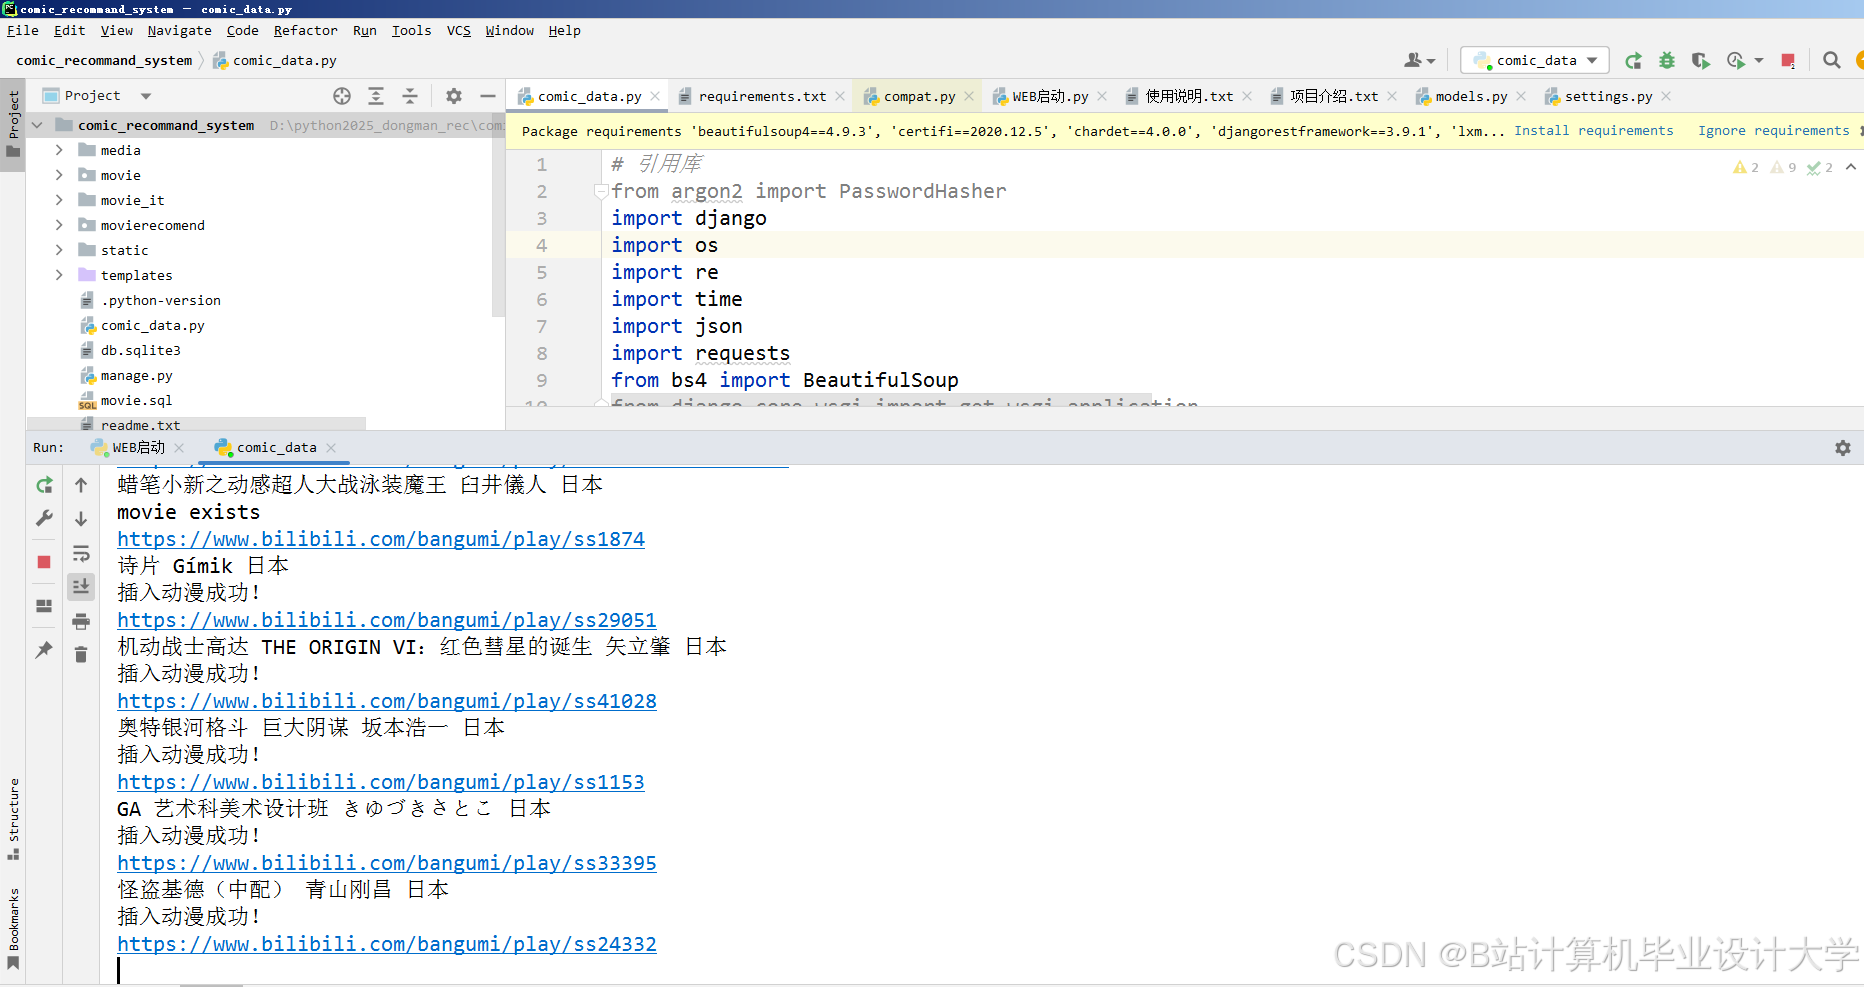Toggle soft-wrap in the run console
The image size is (1864, 987).
click(x=81, y=553)
